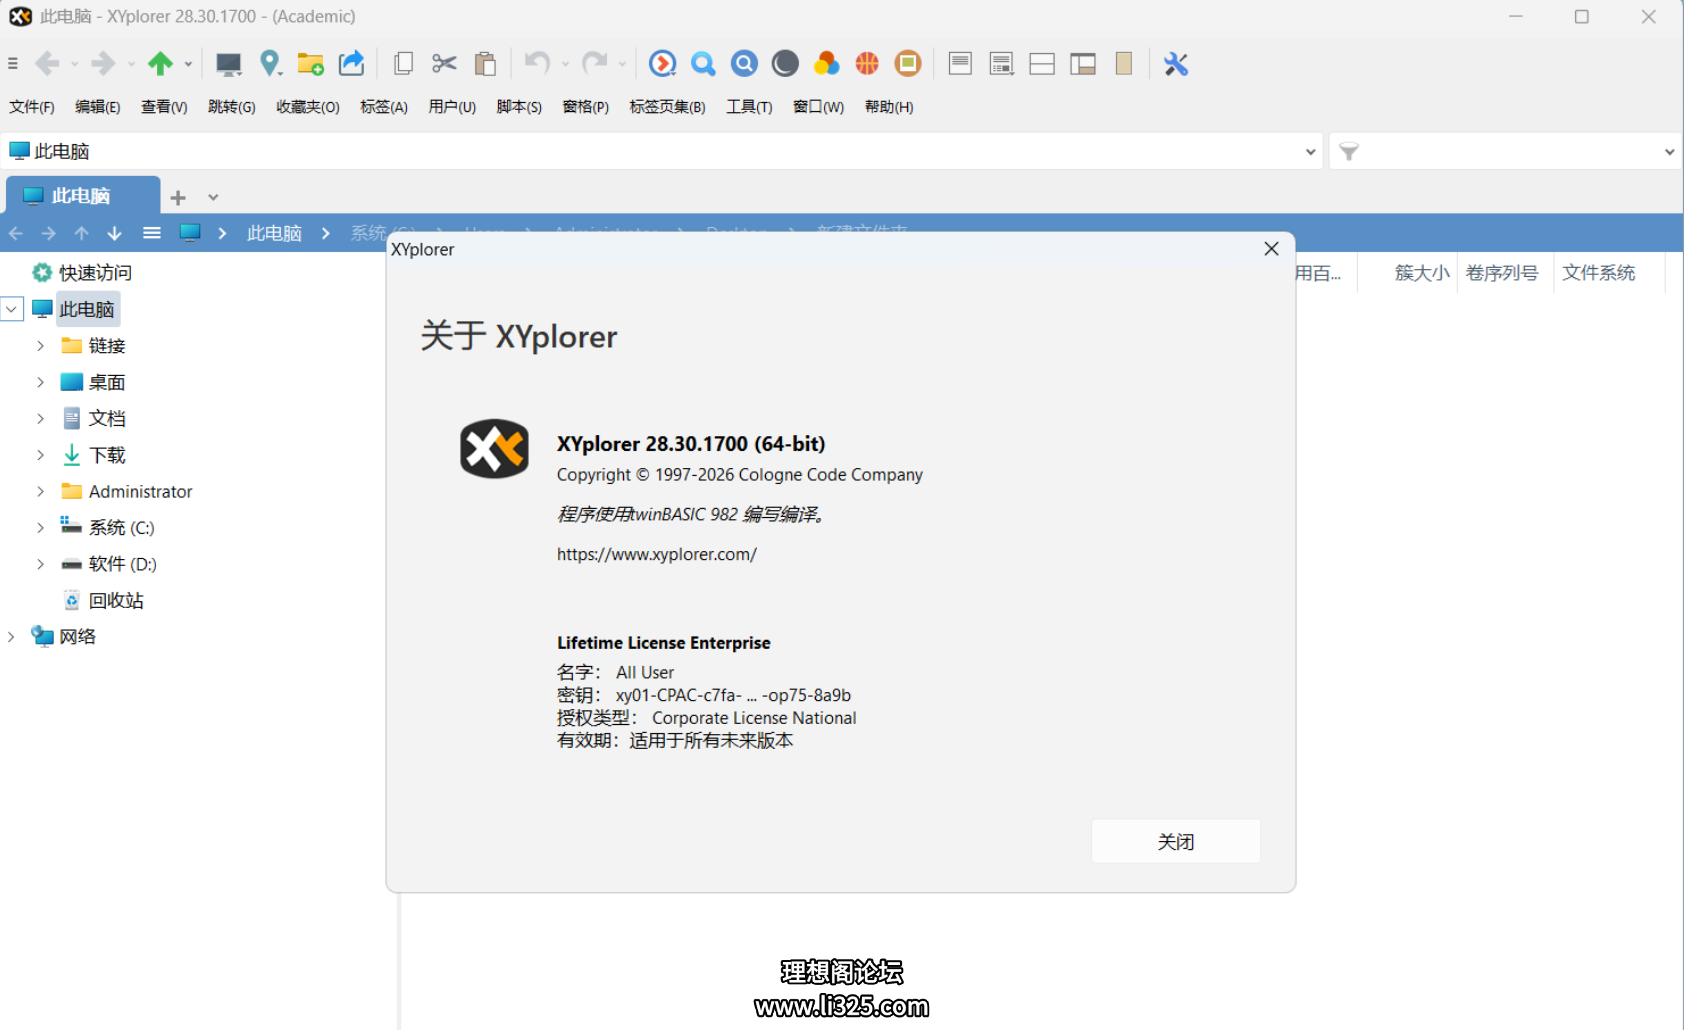Click the tan single-panel toolbar icon

pyautogui.click(x=1124, y=64)
